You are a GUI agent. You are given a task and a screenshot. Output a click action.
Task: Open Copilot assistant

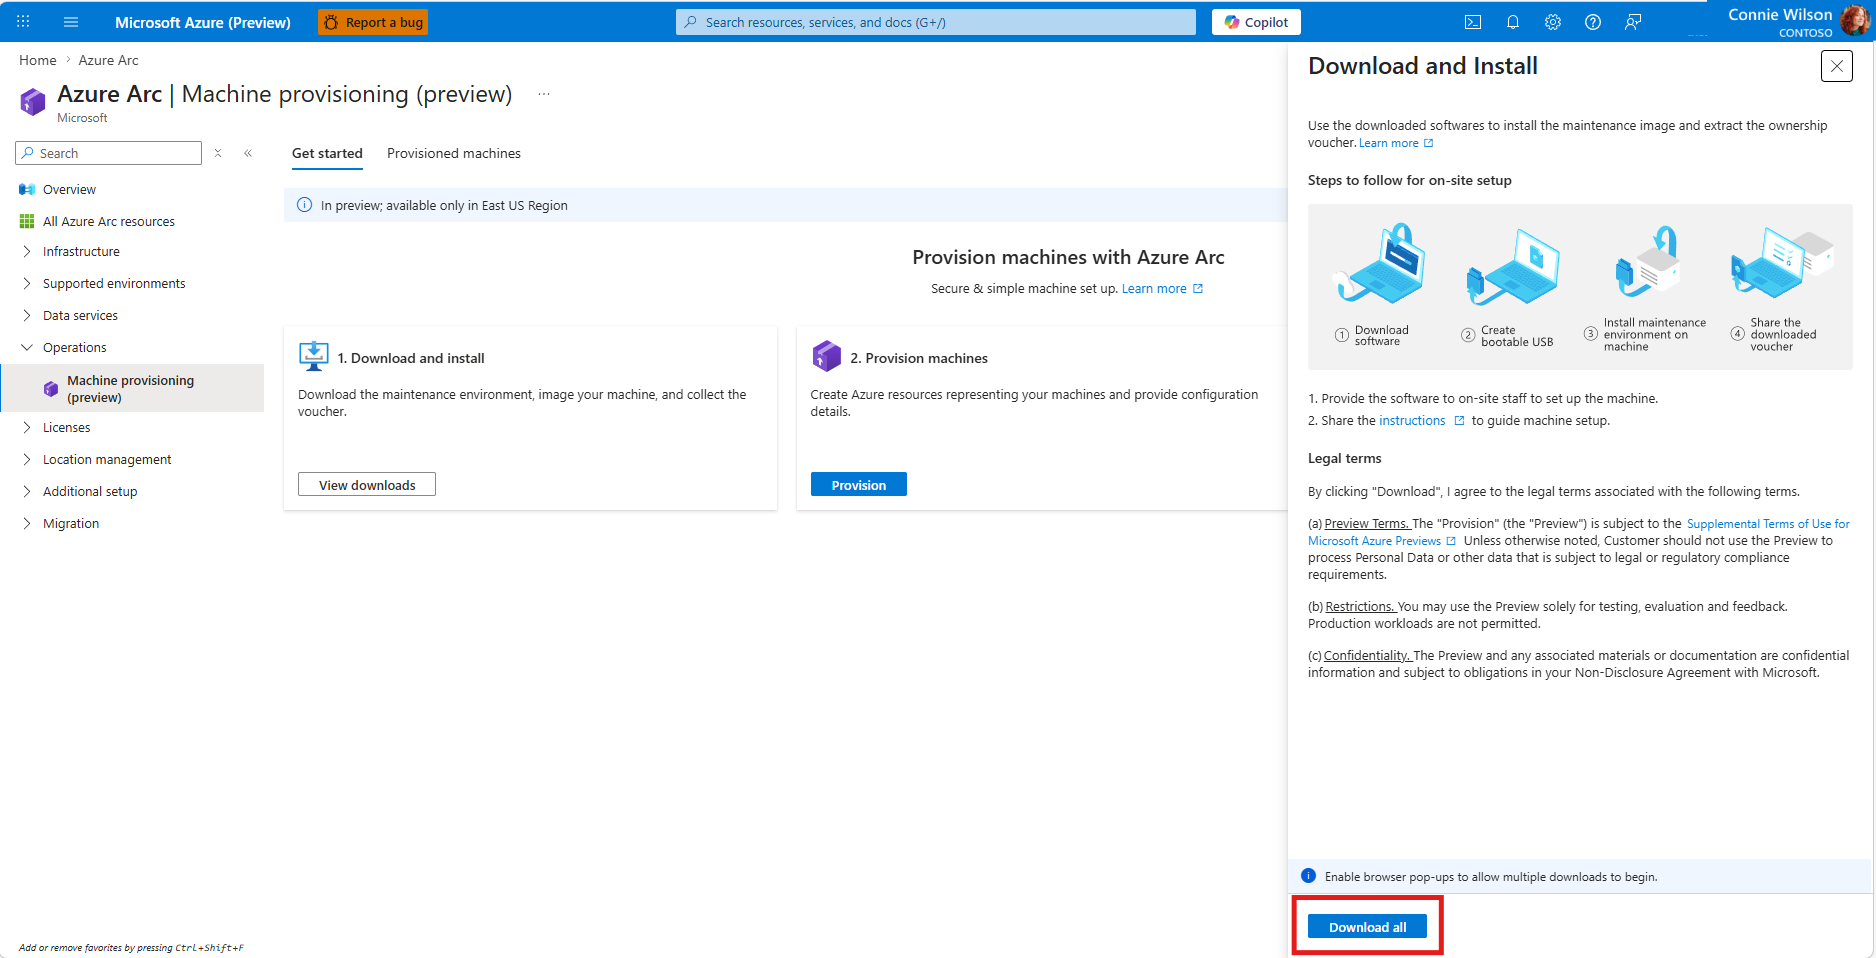pyautogui.click(x=1257, y=22)
